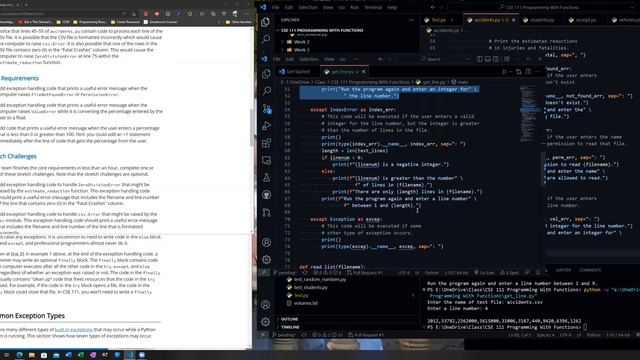Click Python language mode in lower status bar
Image resolution: width=640 pixels, height=360 pixels.
(593, 335)
